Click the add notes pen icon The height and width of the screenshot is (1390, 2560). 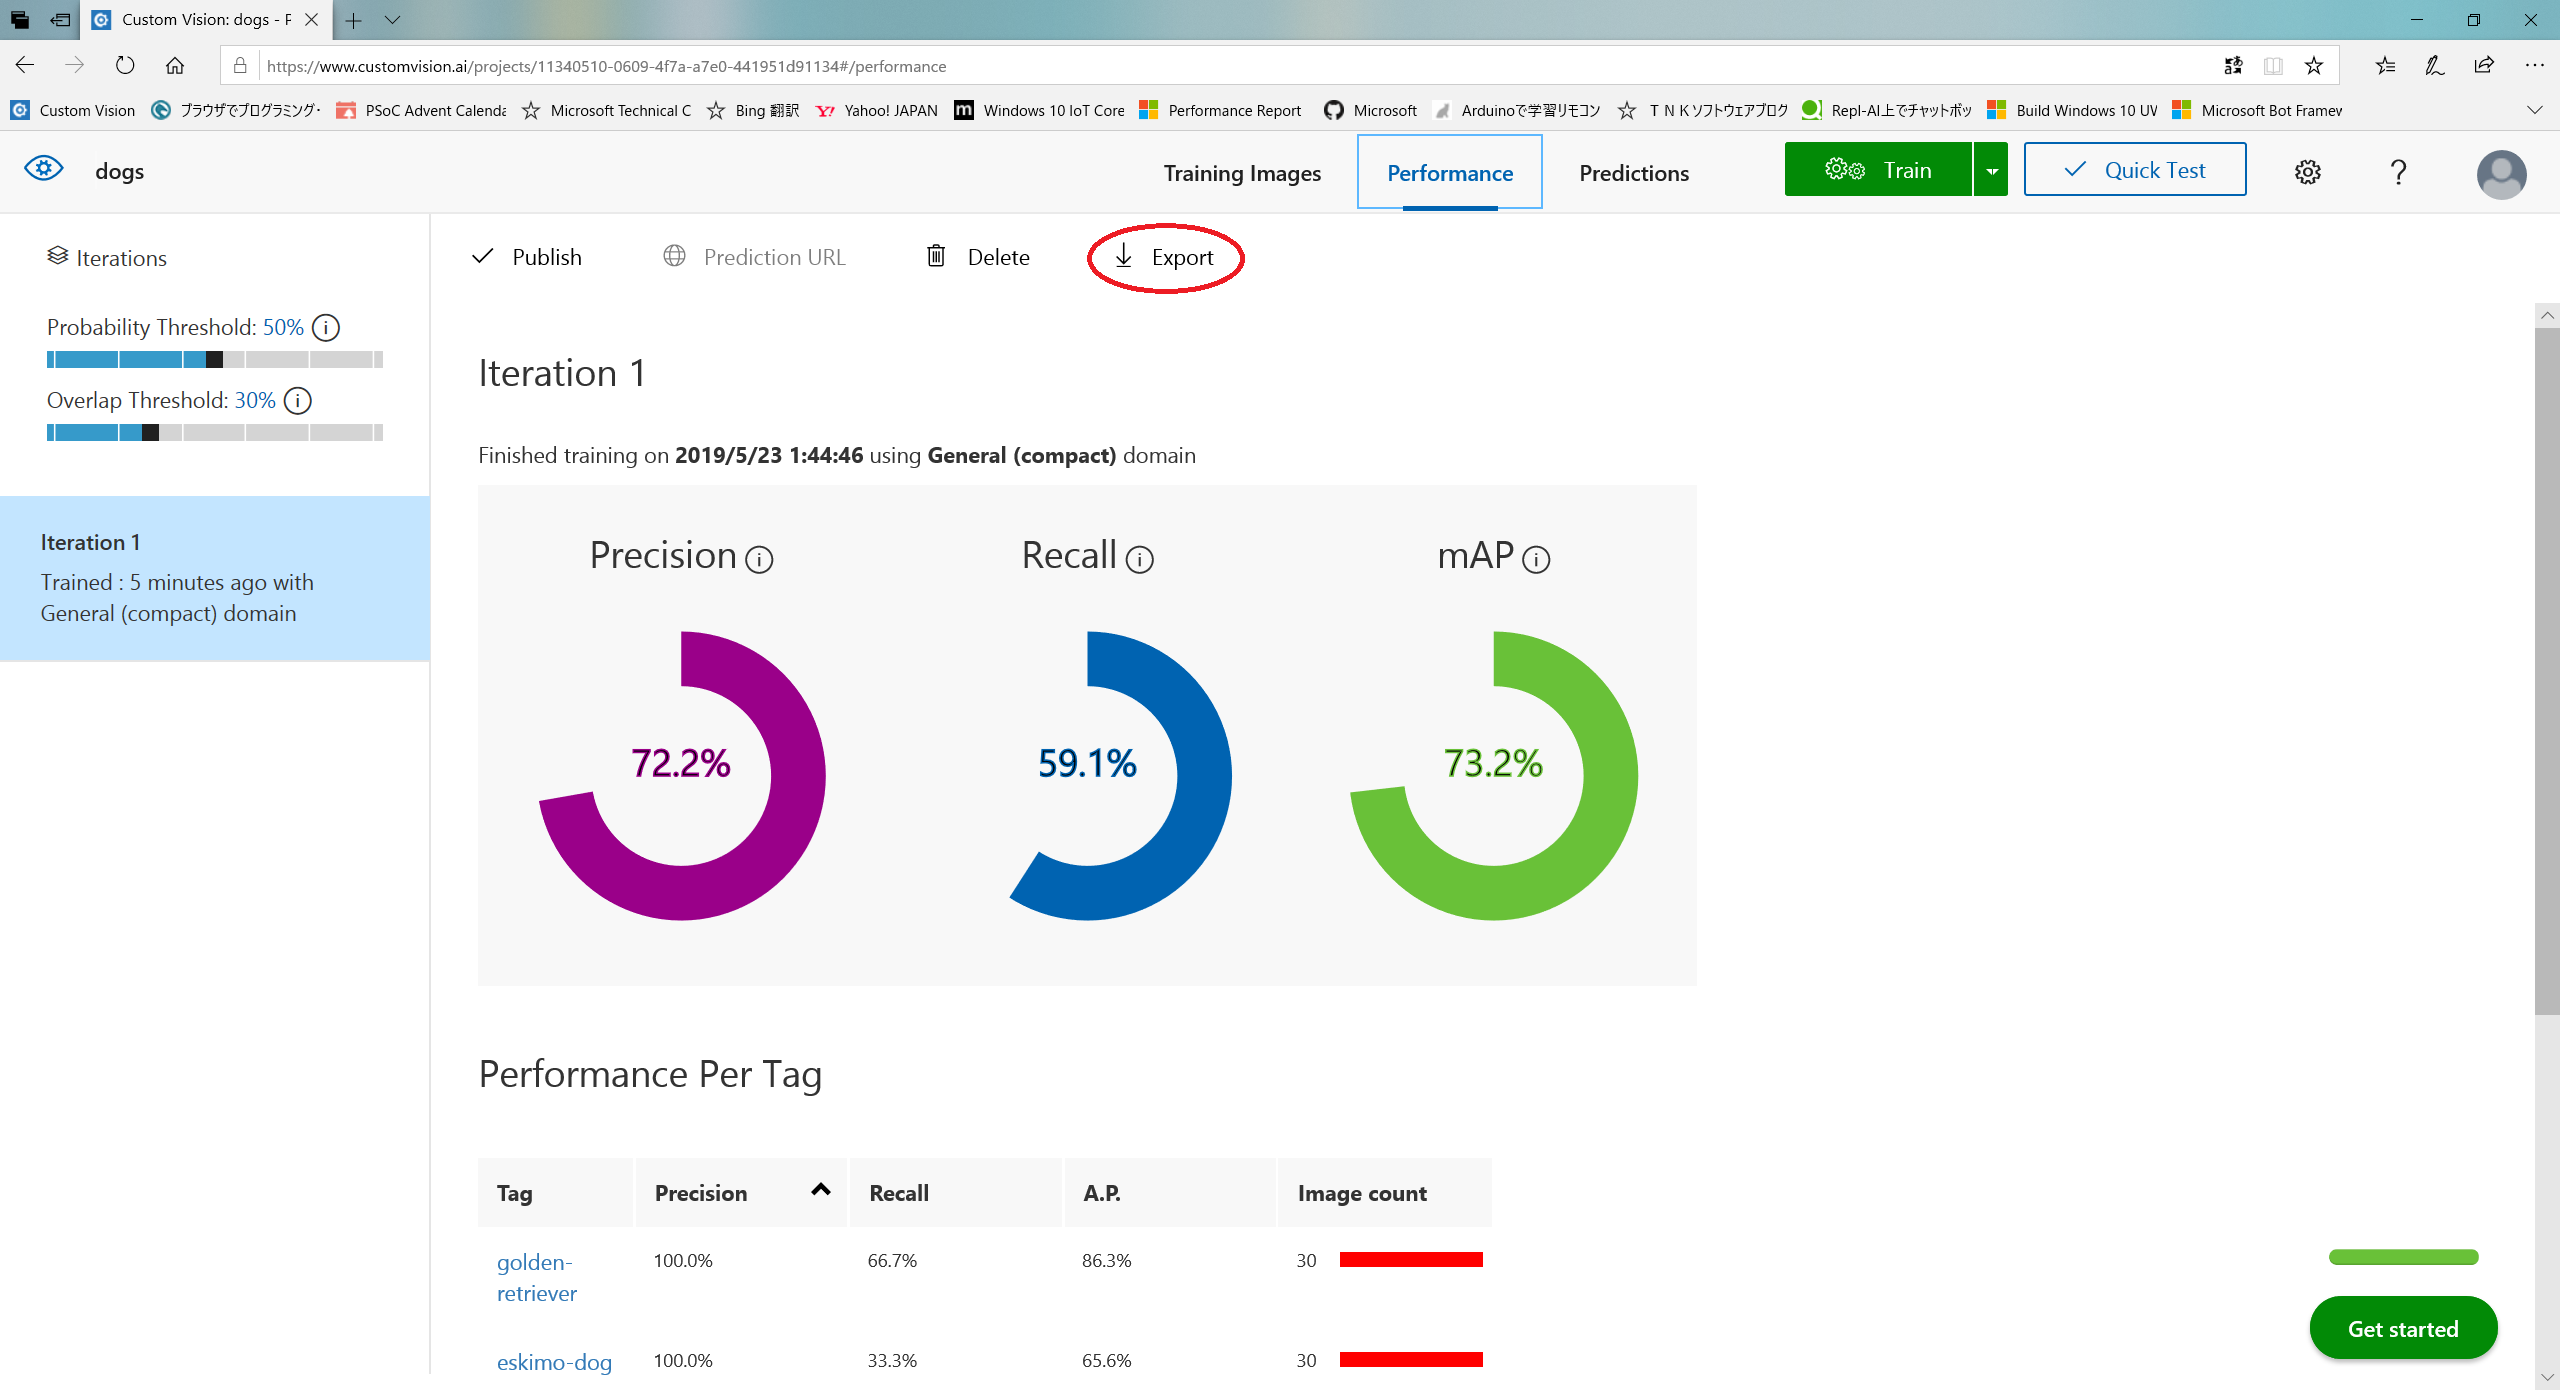tap(2434, 66)
